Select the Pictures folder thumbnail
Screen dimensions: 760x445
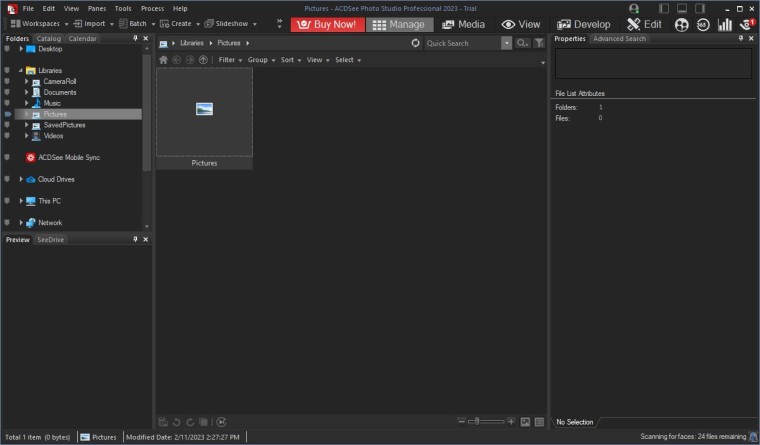point(204,118)
